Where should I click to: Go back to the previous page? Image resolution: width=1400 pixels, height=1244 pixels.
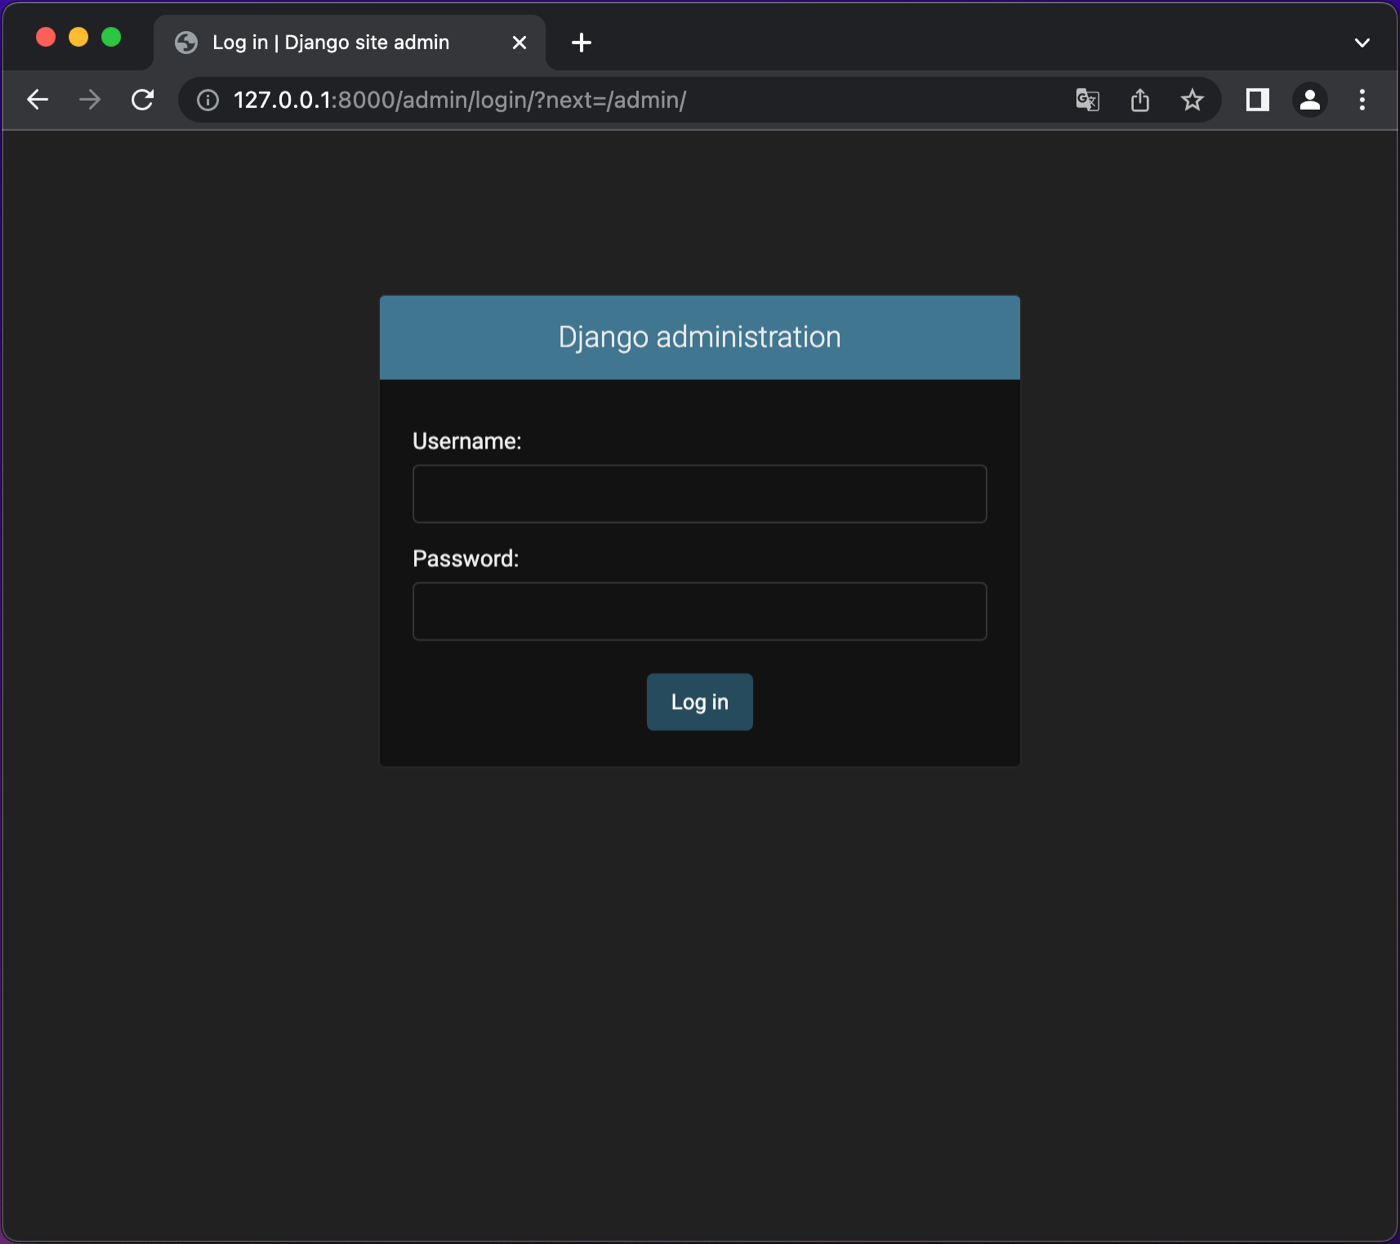pos(38,100)
